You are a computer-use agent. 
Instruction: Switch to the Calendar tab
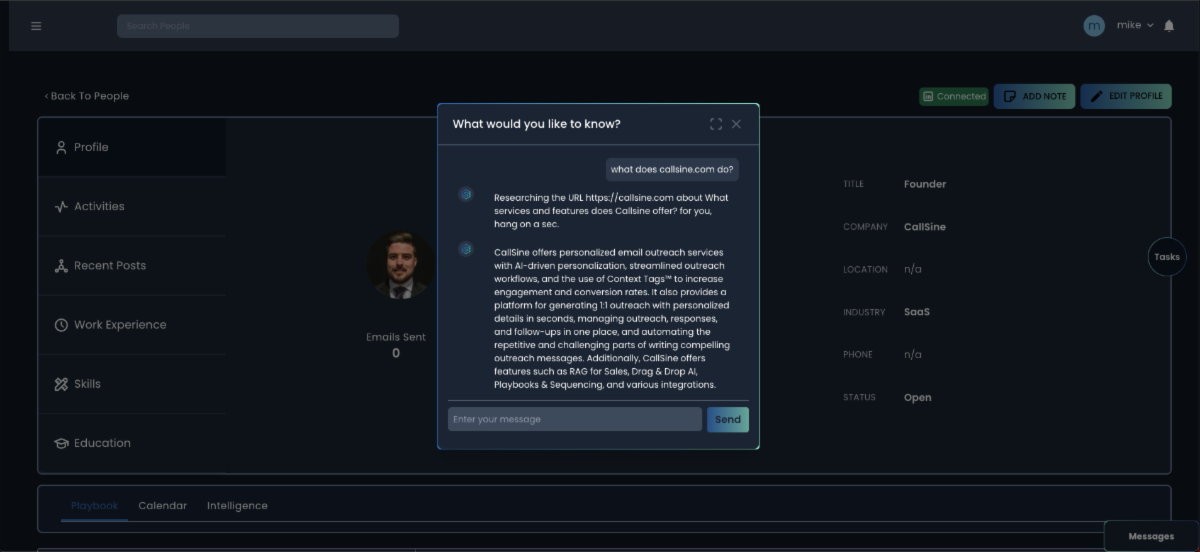[x=162, y=506]
